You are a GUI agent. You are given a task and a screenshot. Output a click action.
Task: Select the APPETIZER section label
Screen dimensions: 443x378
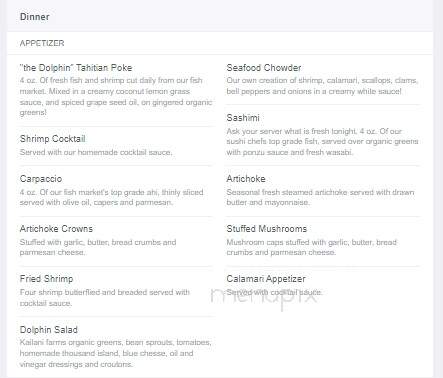coord(42,43)
